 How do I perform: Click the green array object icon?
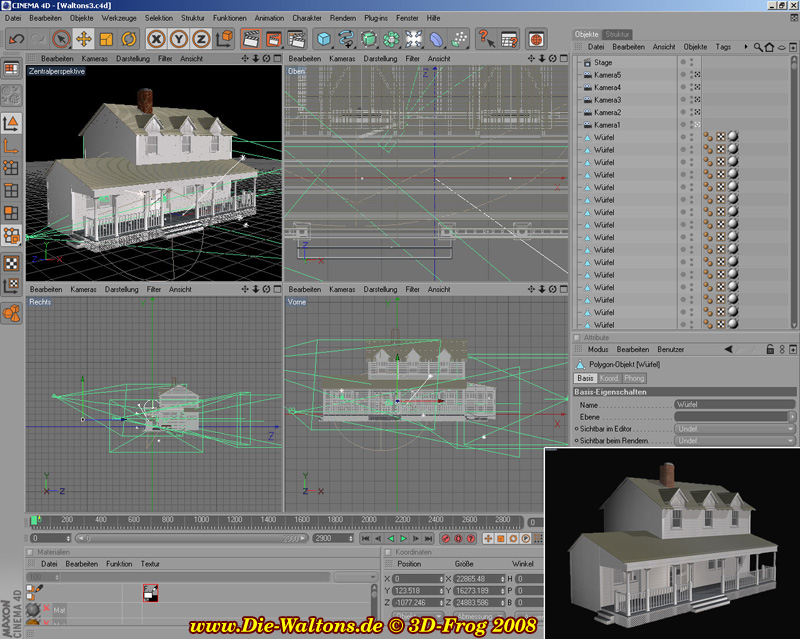(391, 39)
